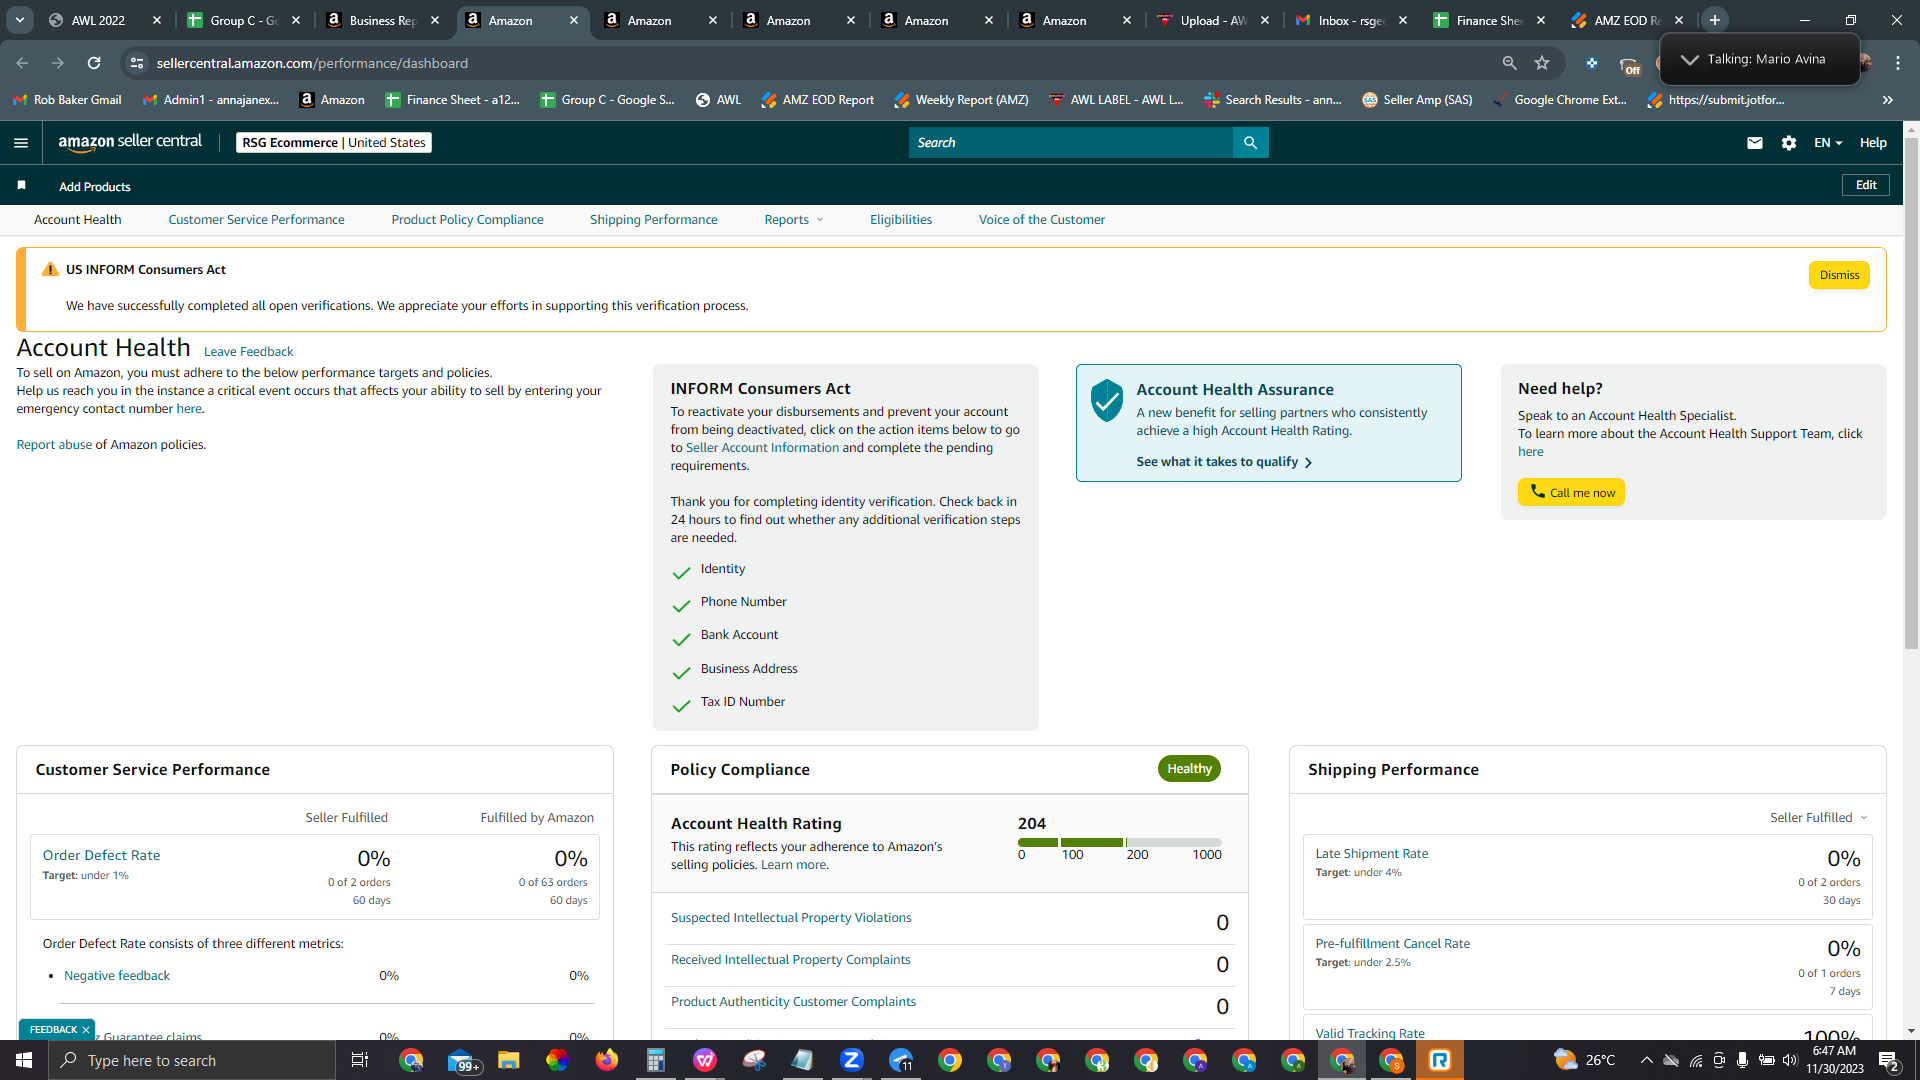Click the Call me now button
The height and width of the screenshot is (1080, 1920).
click(1571, 492)
